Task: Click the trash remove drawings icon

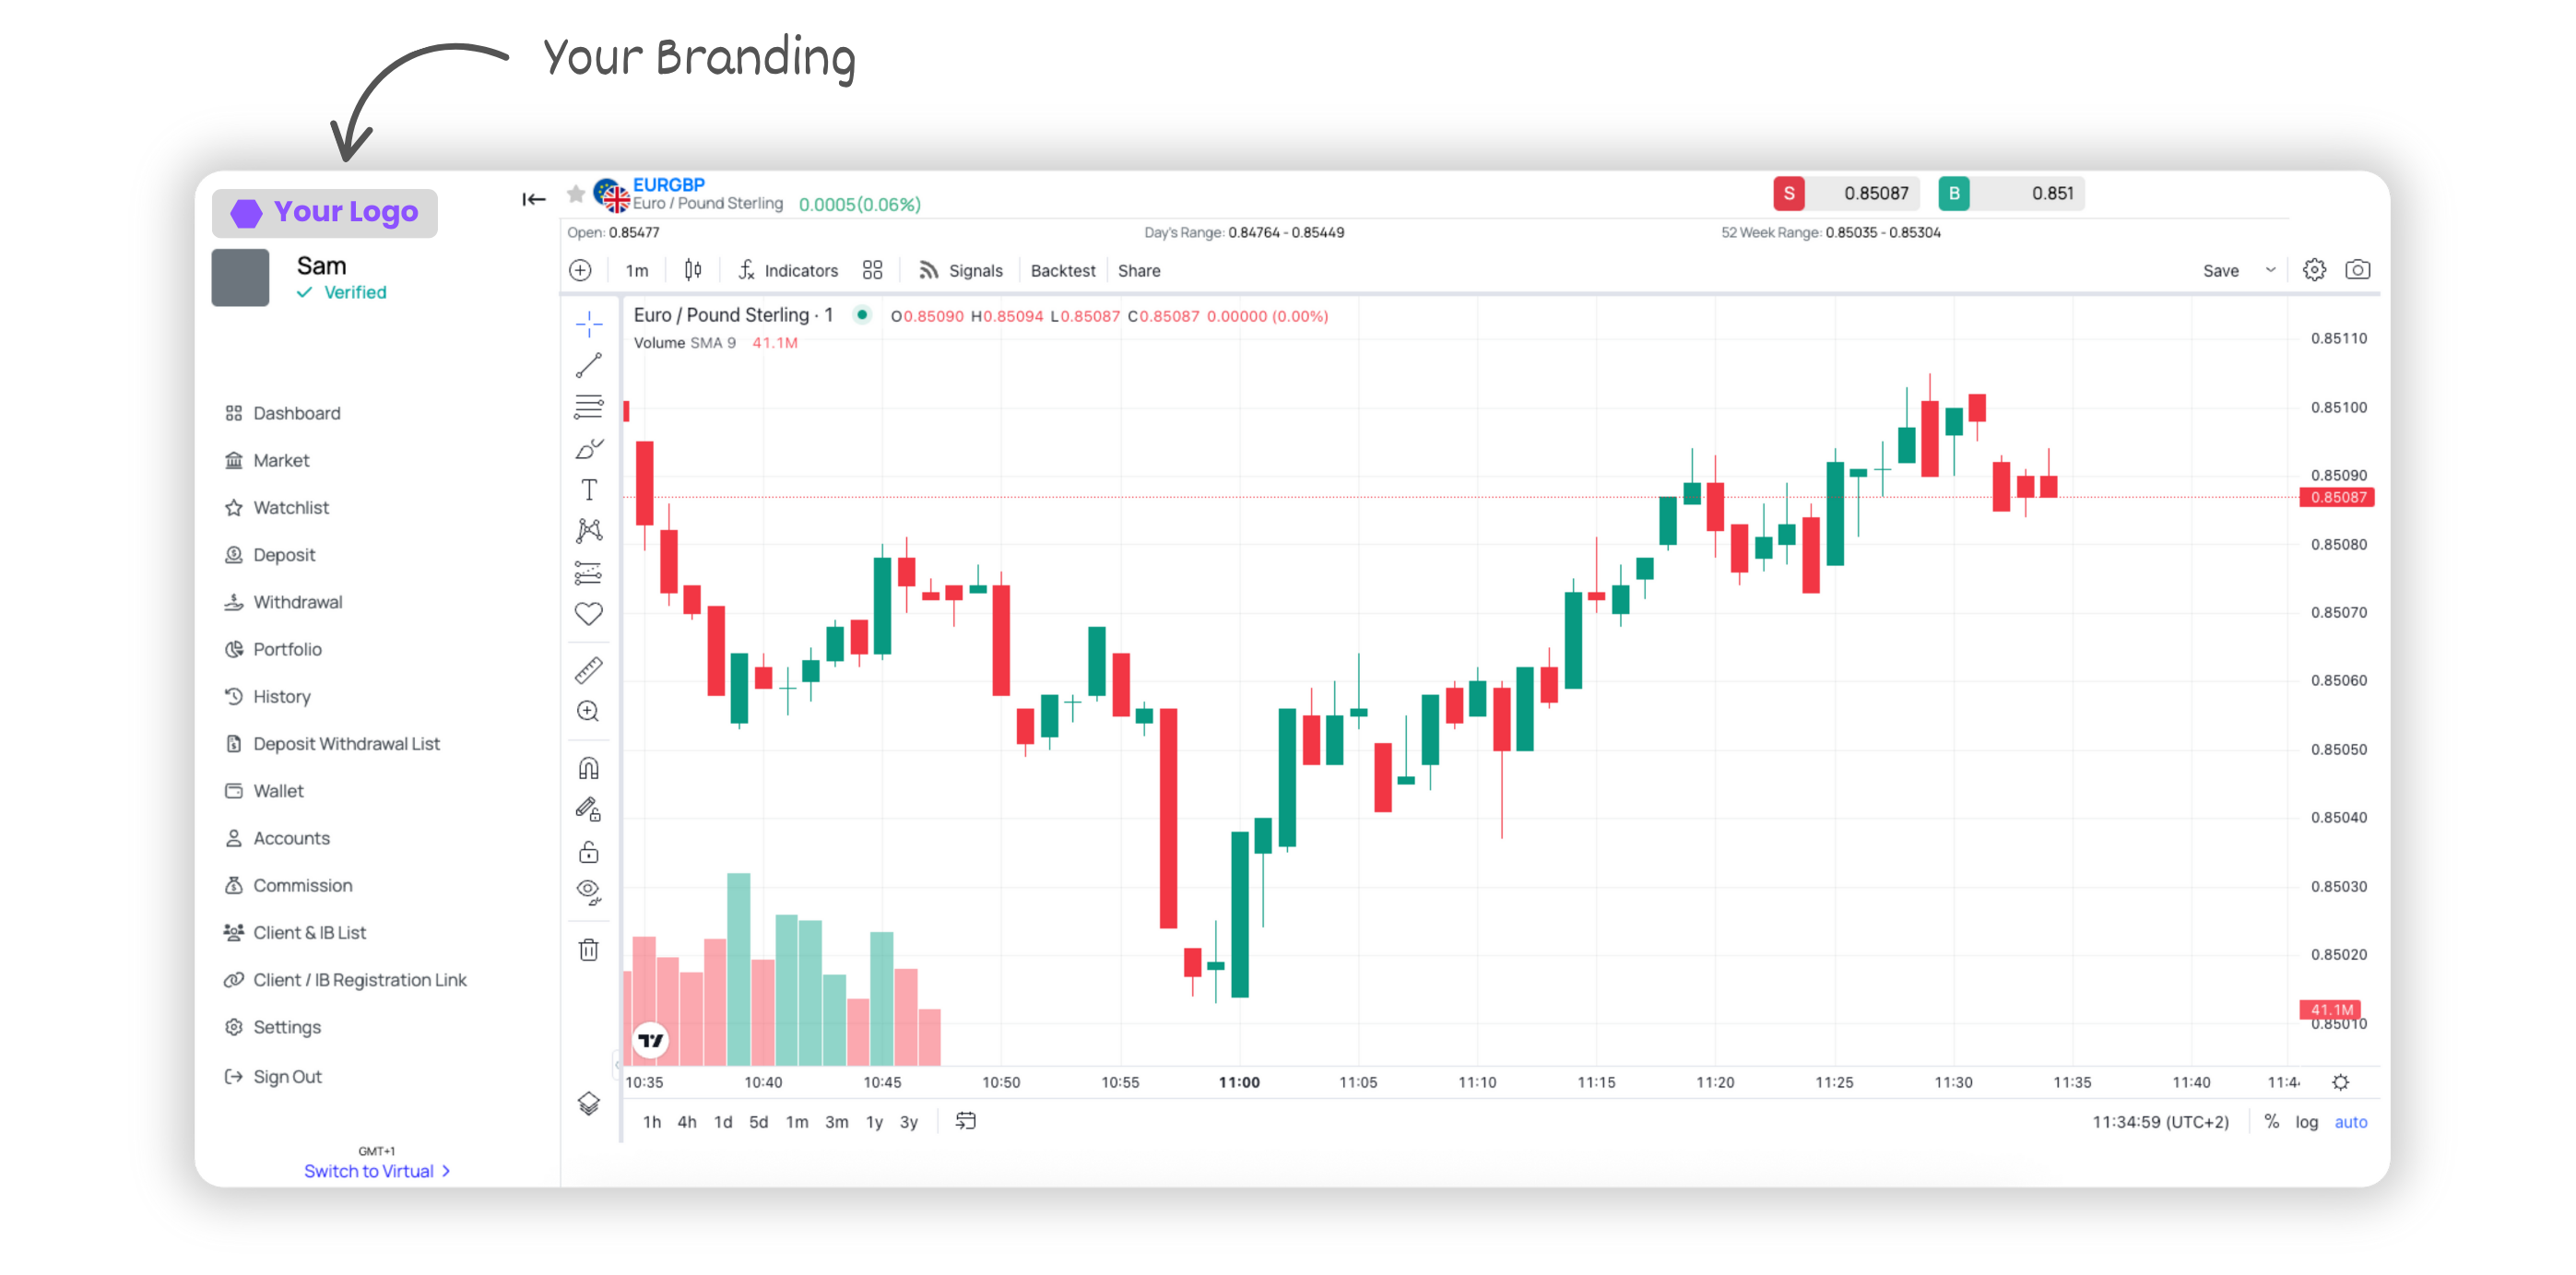Action: tap(589, 950)
